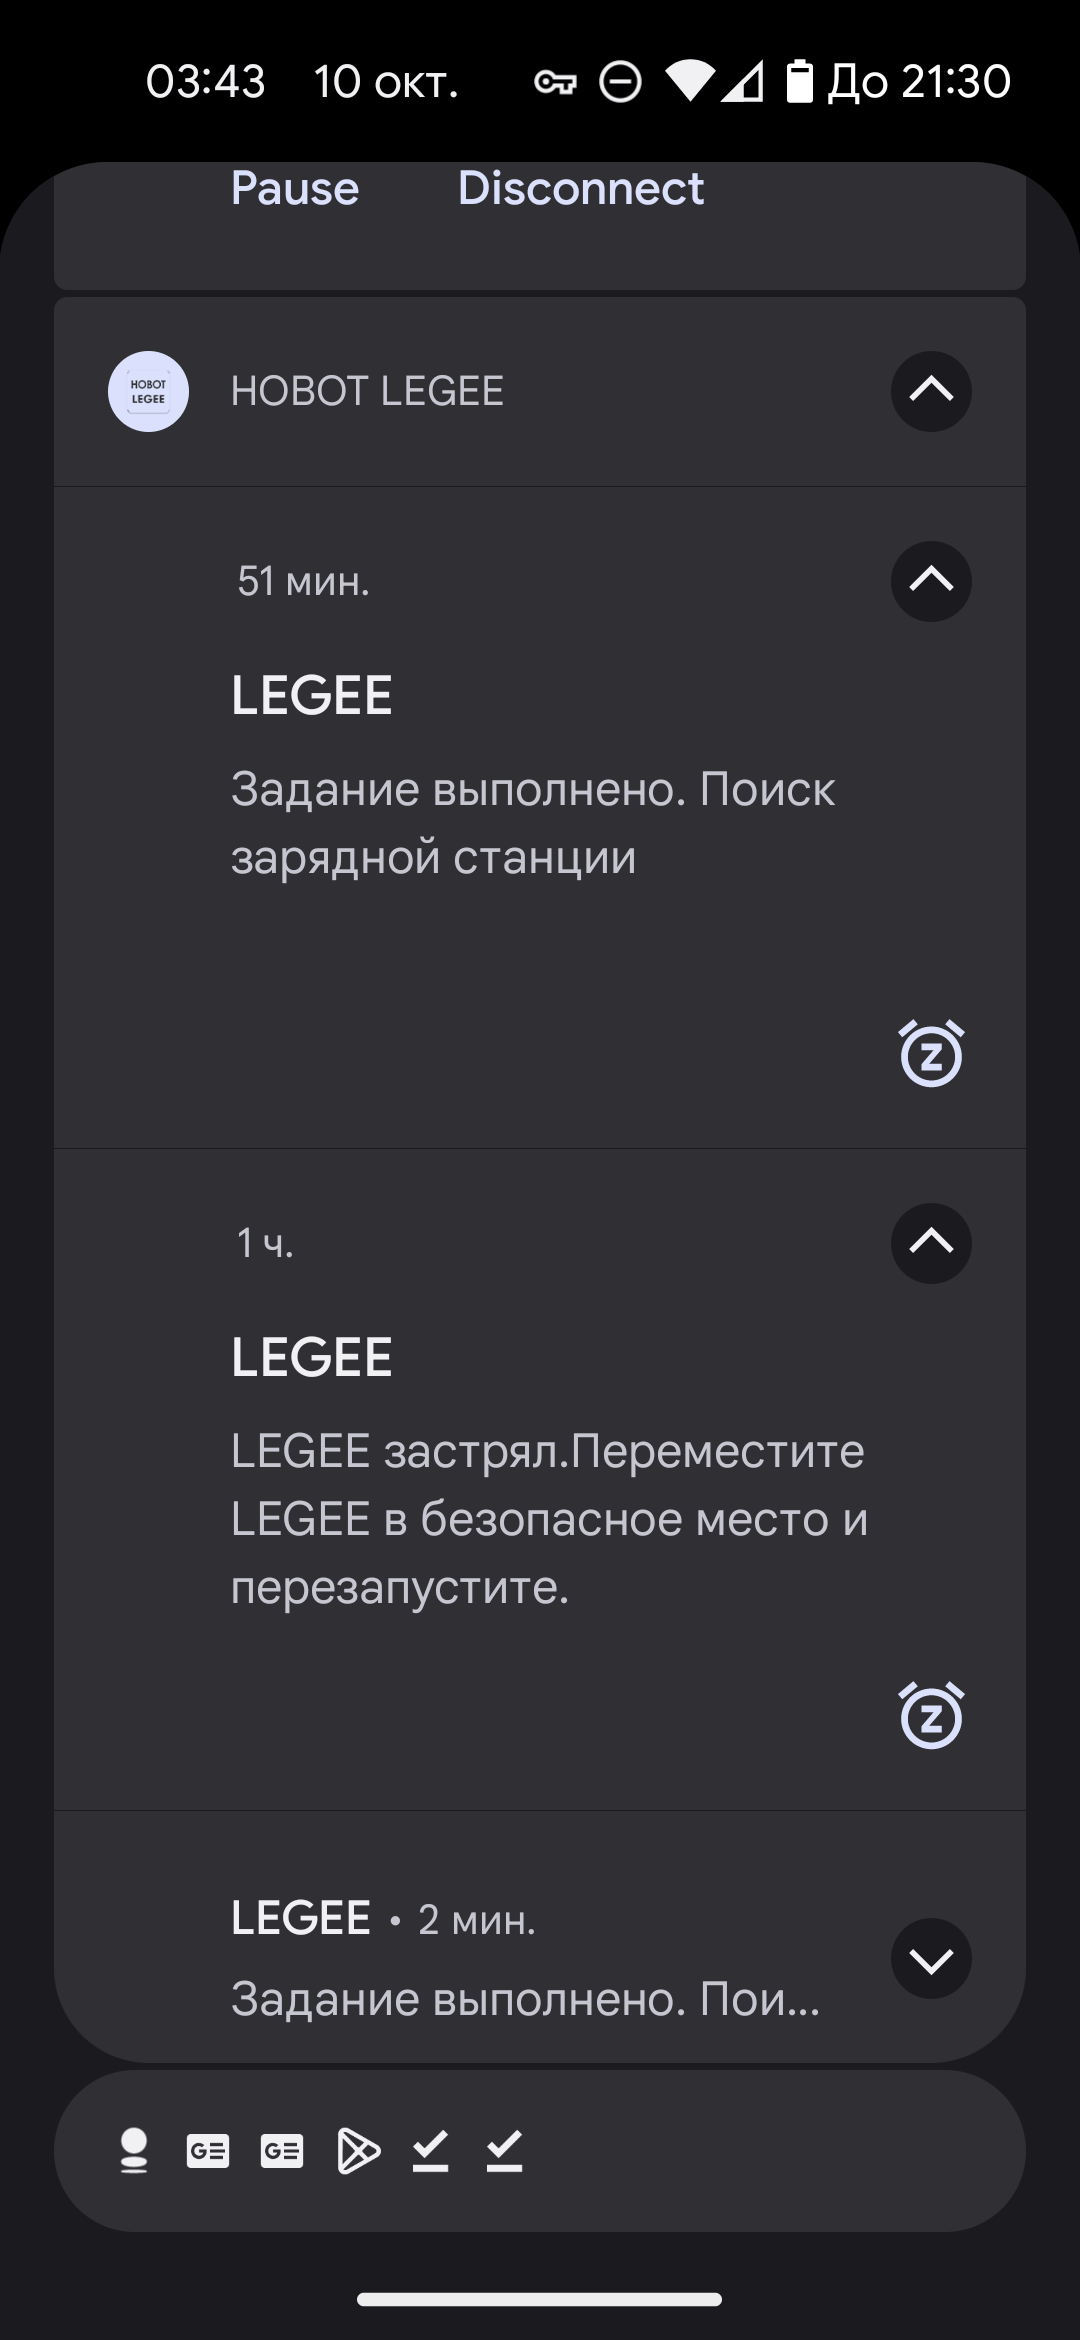
Task: Collapse the 1 ч. LEGEE notification
Action: click(x=931, y=1243)
